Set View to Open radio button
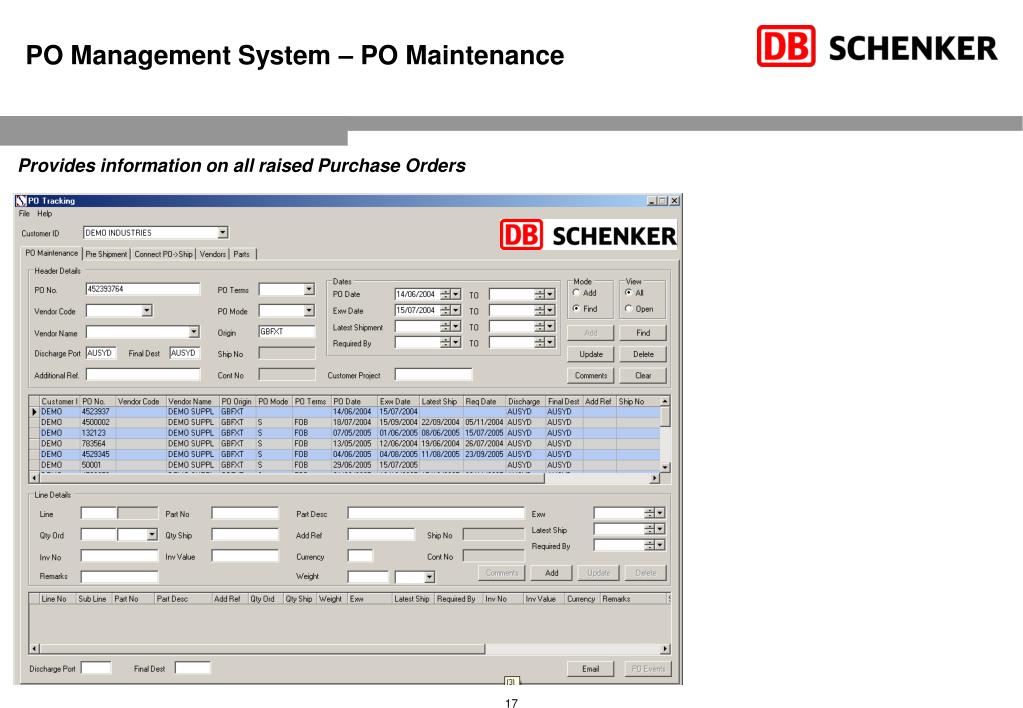 pos(629,309)
